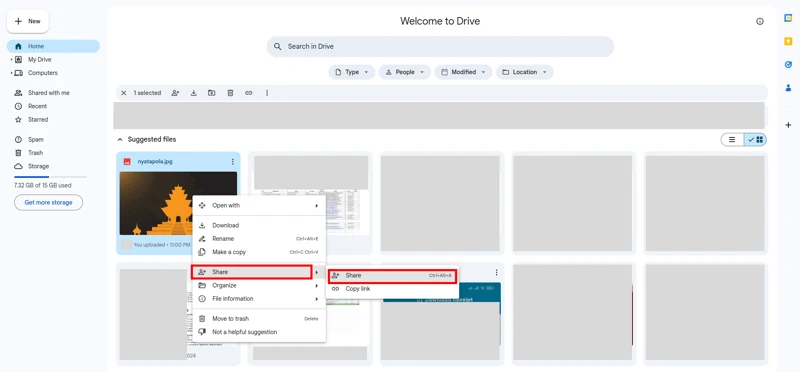
Task: Choose Make a copy in context menu
Action: pos(259,252)
